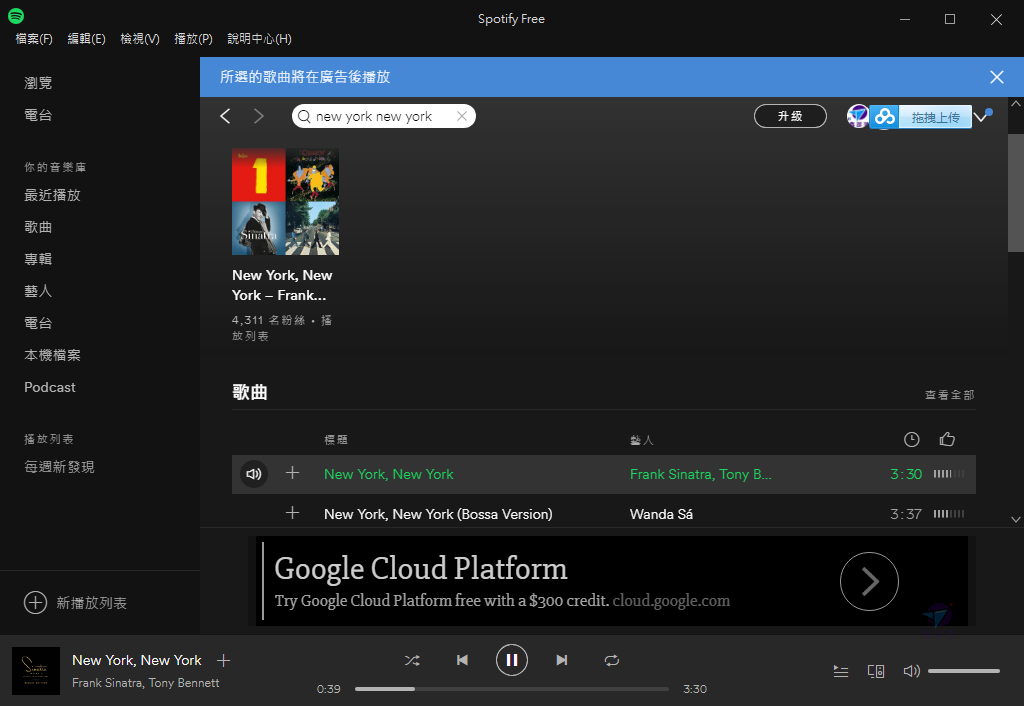The height and width of the screenshot is (706, 1024).
Task: Add Bossa Version track to library
Action: click(293, 513)
